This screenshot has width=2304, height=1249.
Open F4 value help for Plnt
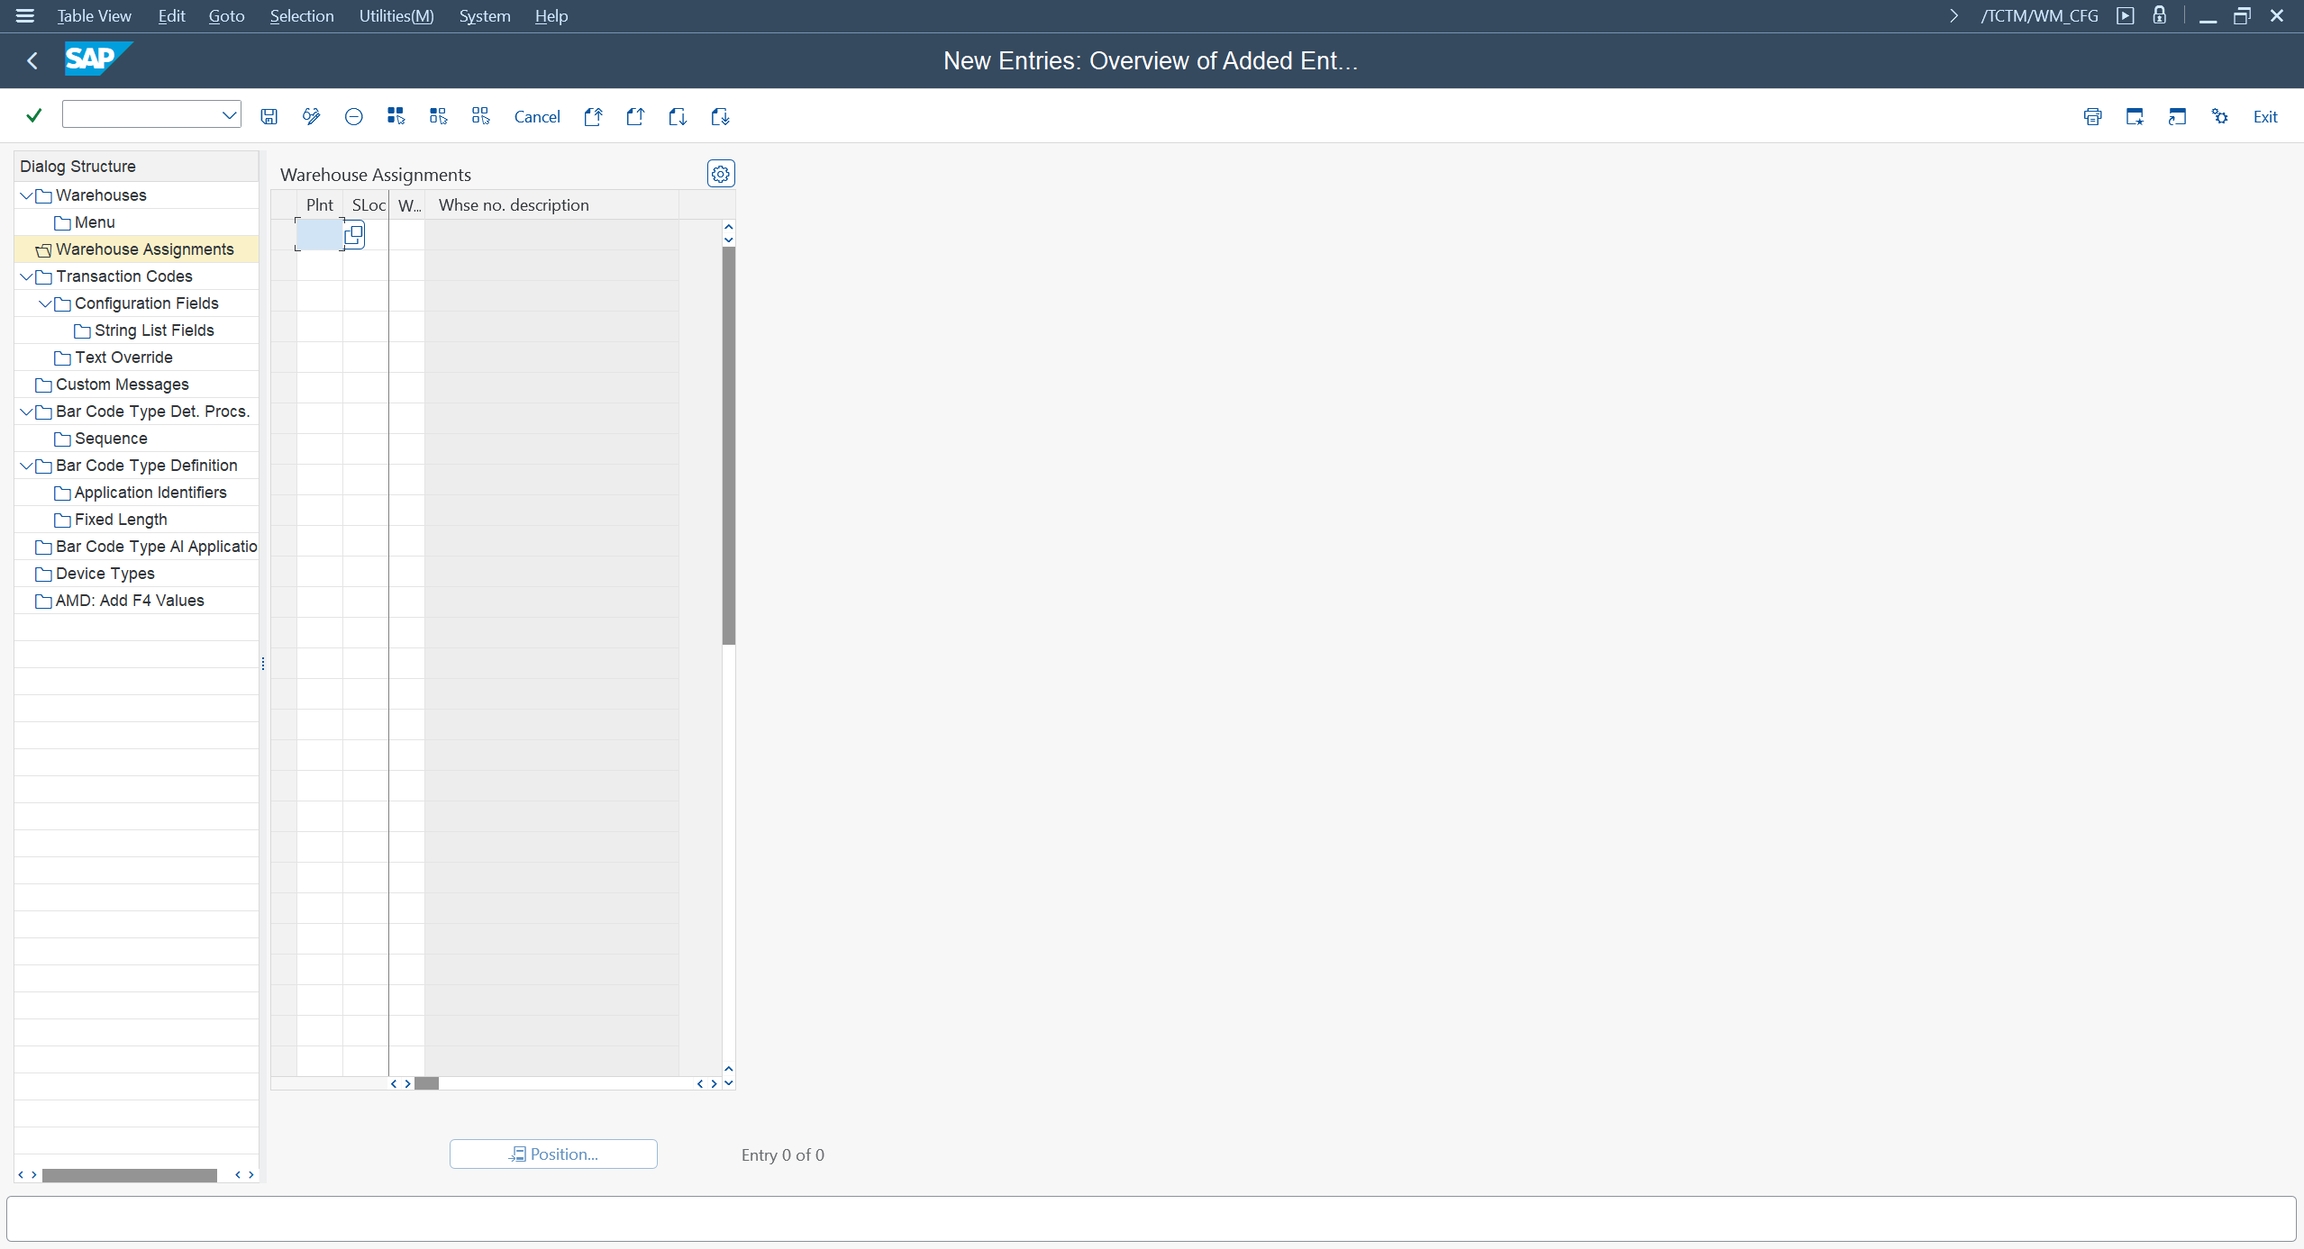354,235
